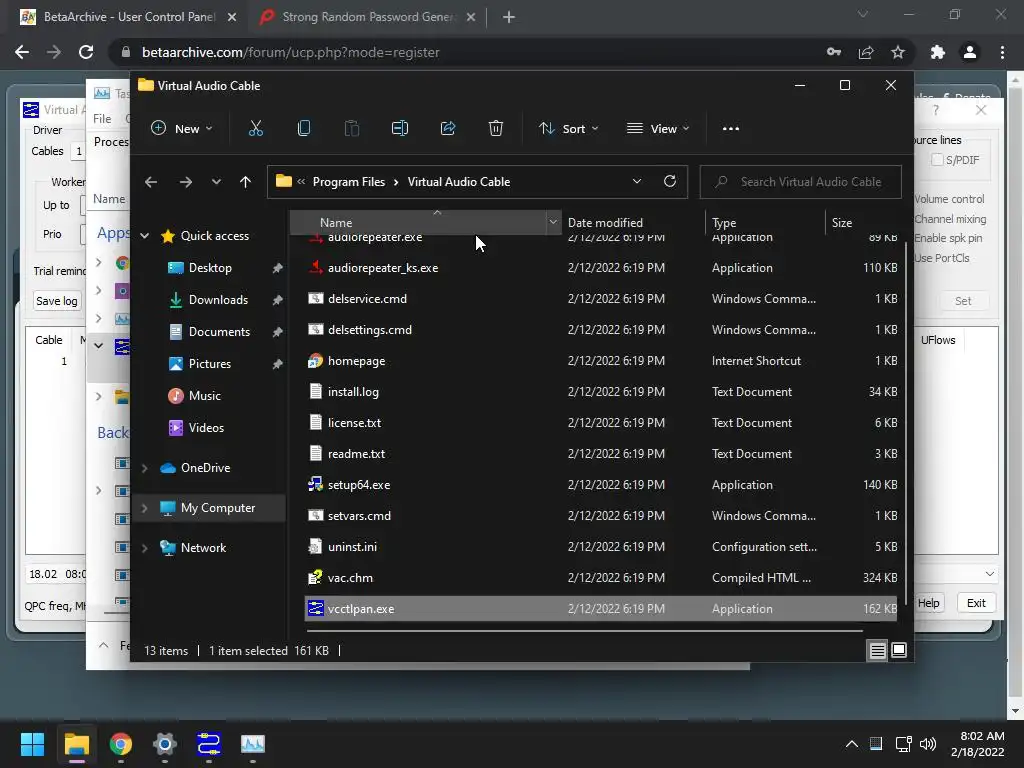Click Save log button in VAC panel
1024x768 pixels.
click(x=57, y=301)
